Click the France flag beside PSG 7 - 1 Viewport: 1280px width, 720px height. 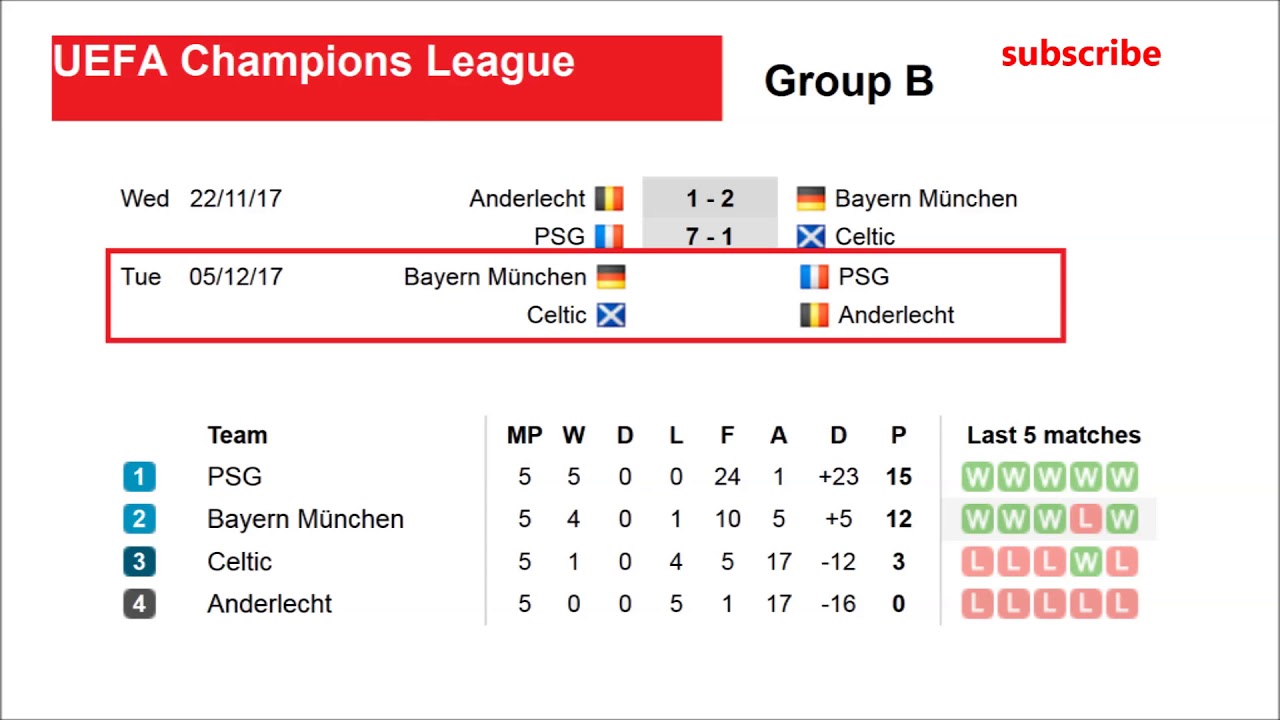609,237
